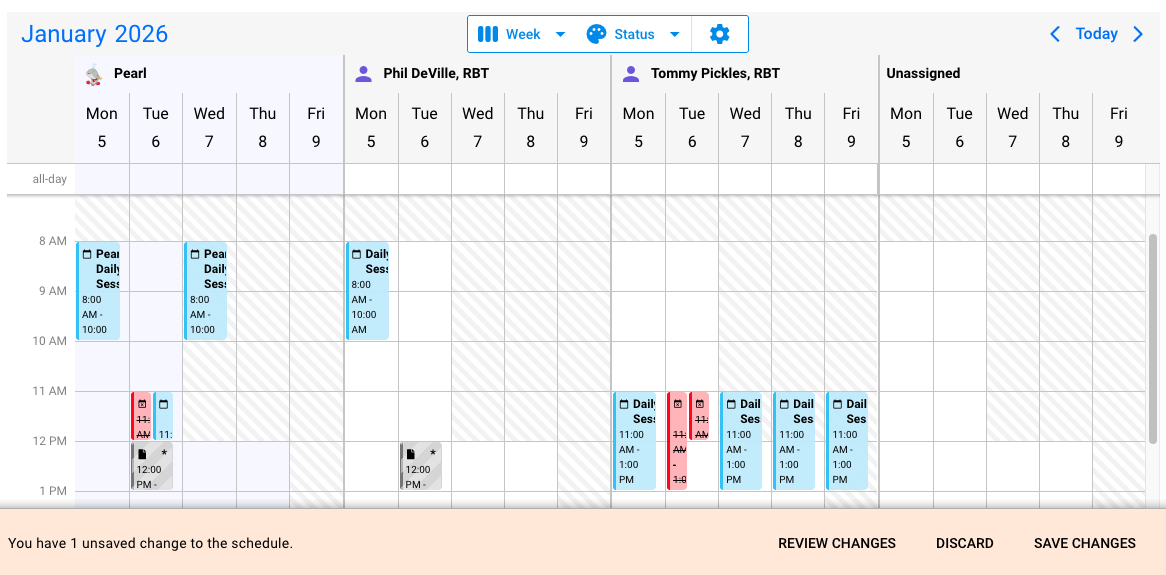
Task: Review changes to the schedule
Action: pyautogui.click(x=837, y=543)
